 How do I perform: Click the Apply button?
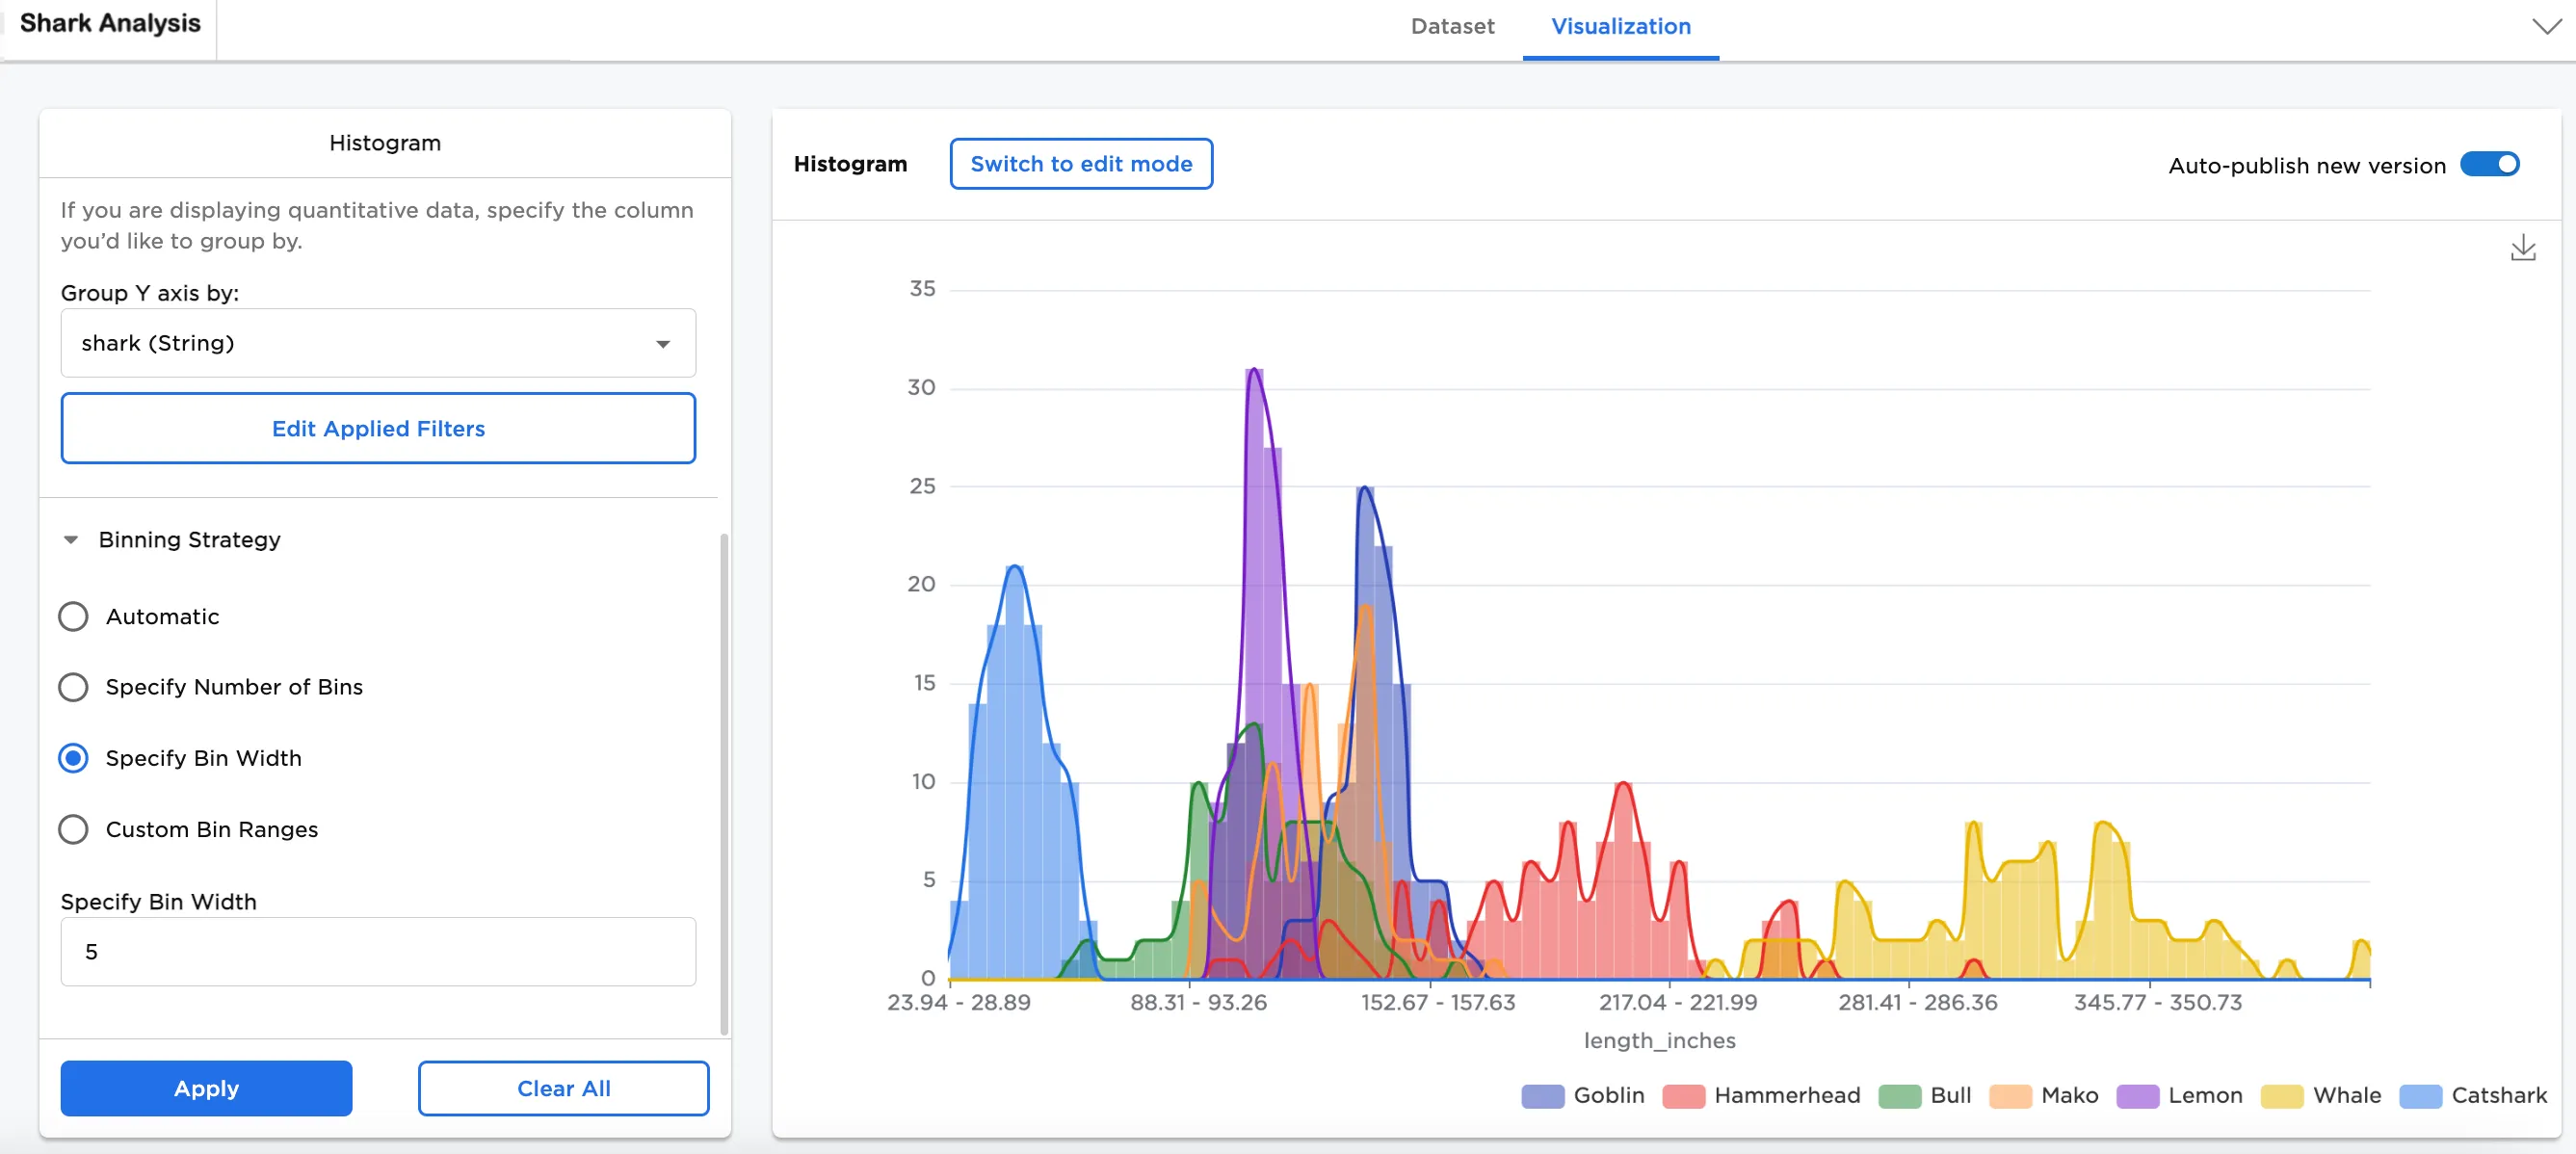point(206,1088)
